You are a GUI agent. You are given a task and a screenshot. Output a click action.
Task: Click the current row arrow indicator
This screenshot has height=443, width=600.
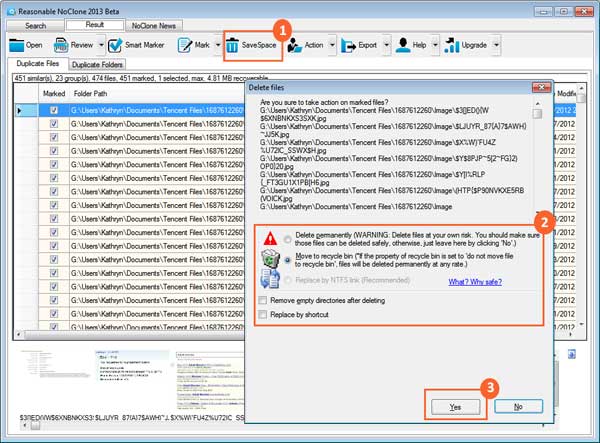[19, 111]
